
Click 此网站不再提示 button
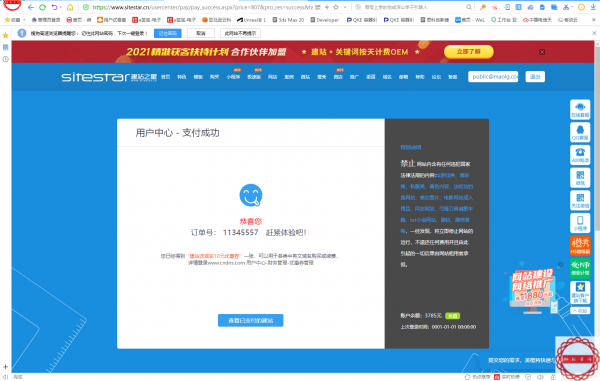[x=240, y=33]
